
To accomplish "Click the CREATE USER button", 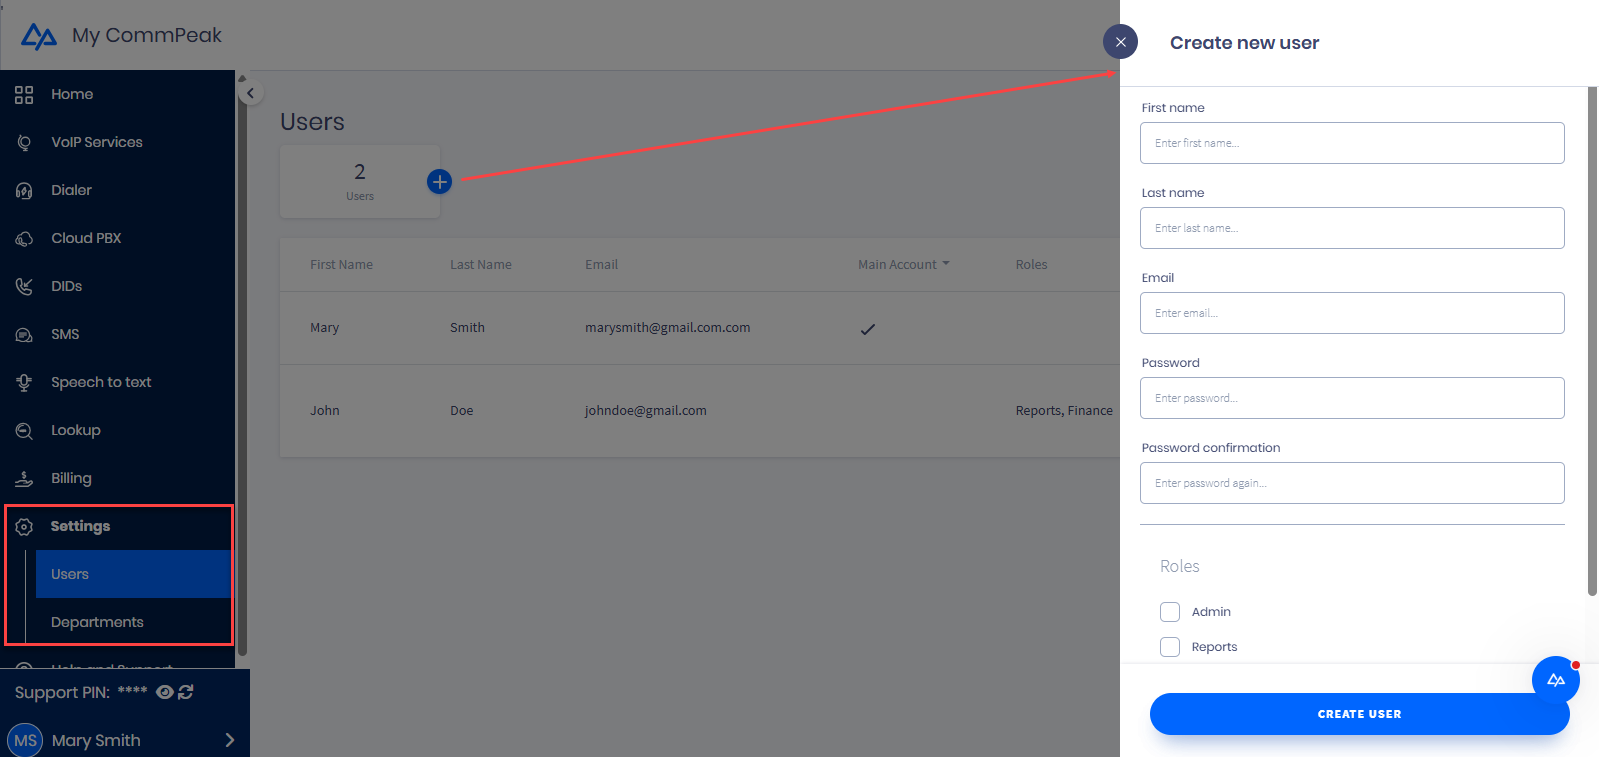I will (1359, 714).
